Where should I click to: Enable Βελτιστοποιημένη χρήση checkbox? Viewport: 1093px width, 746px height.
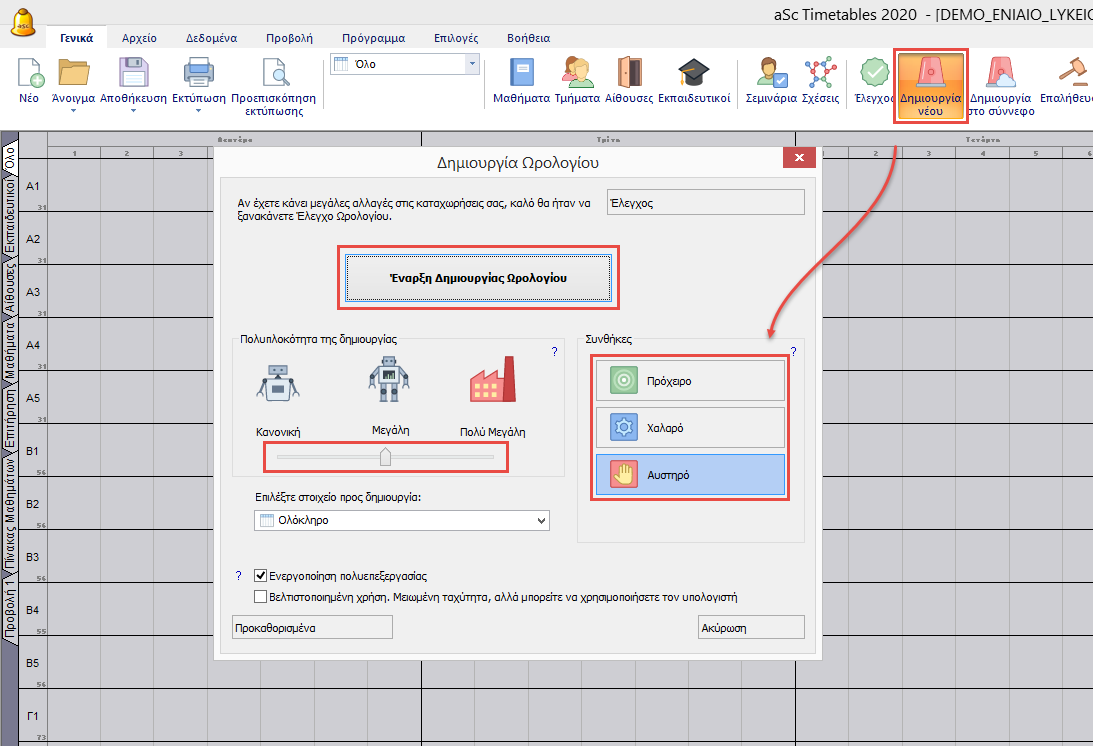pyautogui.click(x=260, y=597)
